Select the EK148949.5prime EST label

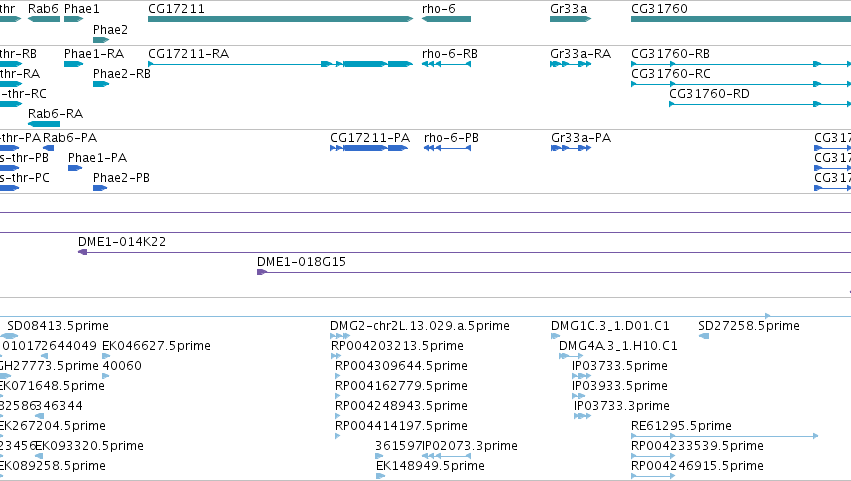(x=430, y=466)
